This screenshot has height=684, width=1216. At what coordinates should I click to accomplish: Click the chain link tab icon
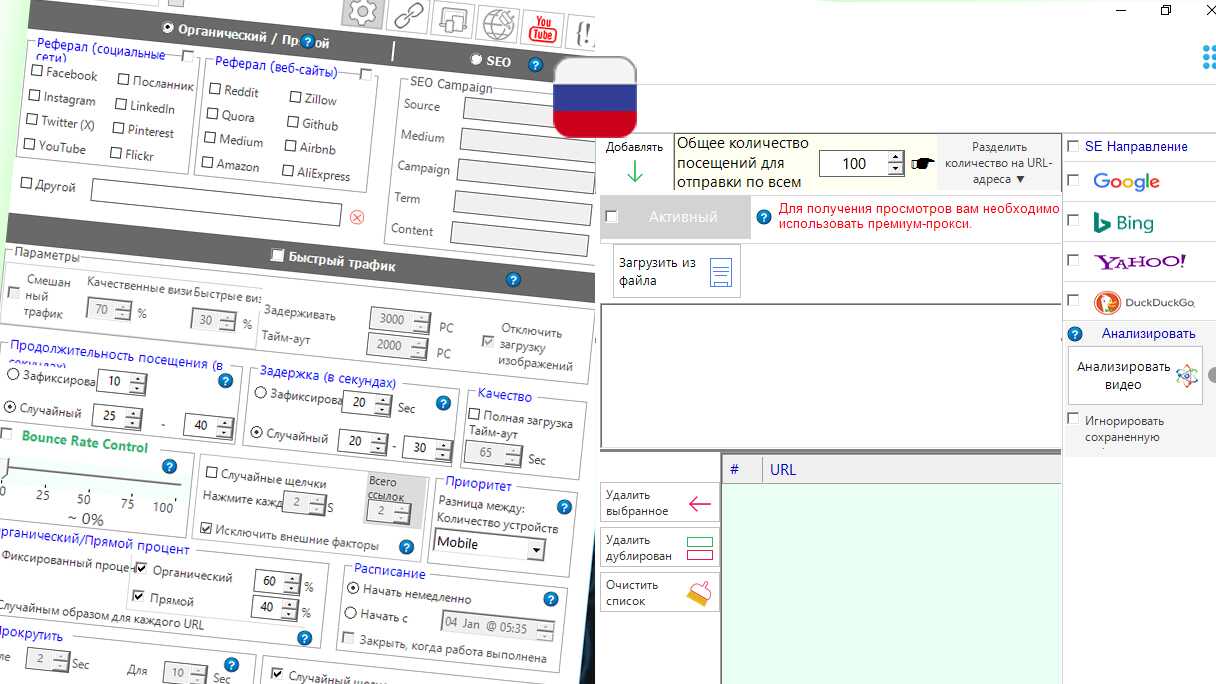point(409,17)
